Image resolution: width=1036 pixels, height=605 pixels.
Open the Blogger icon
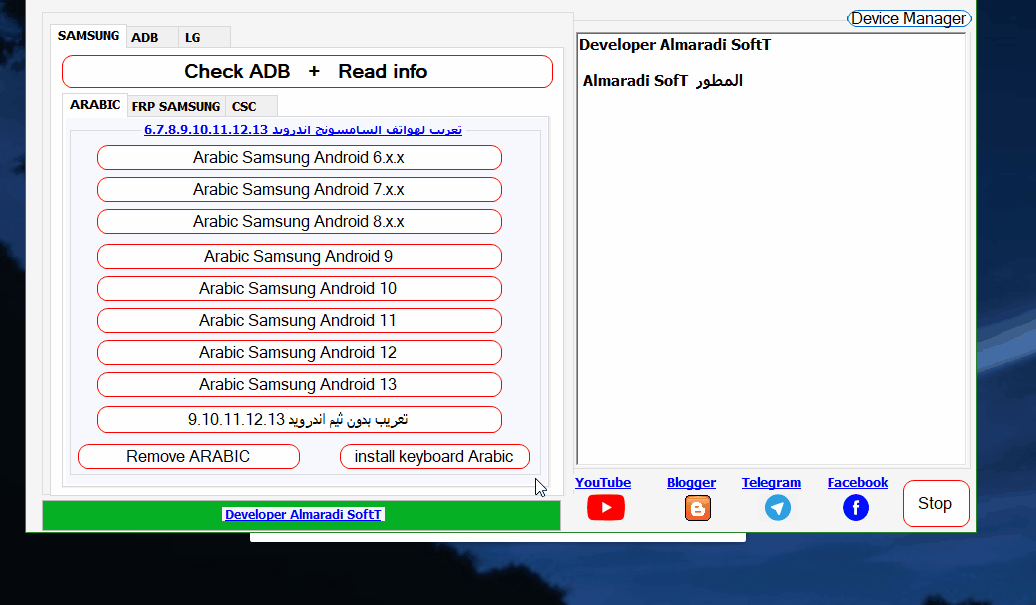pyautogui.click(x=698, y=508)
